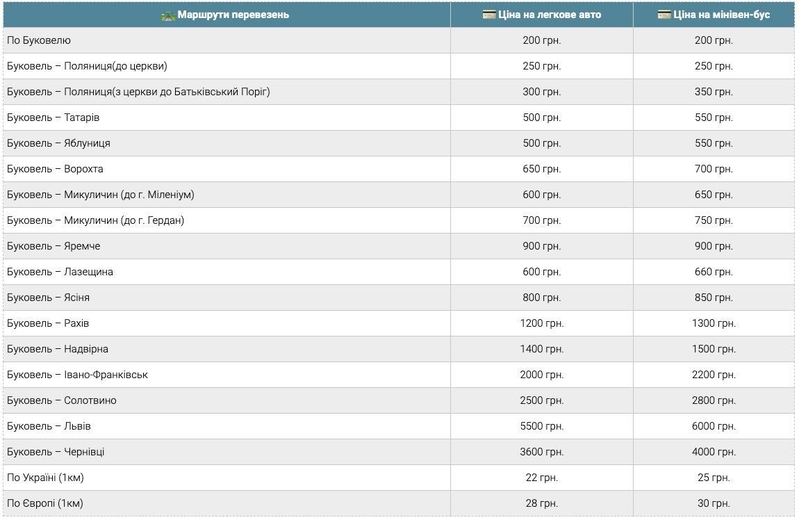The width and height of the screenshot is (799, 520).
Task: Select the Маршрути перевезень column header text
Action: point(233,15)
